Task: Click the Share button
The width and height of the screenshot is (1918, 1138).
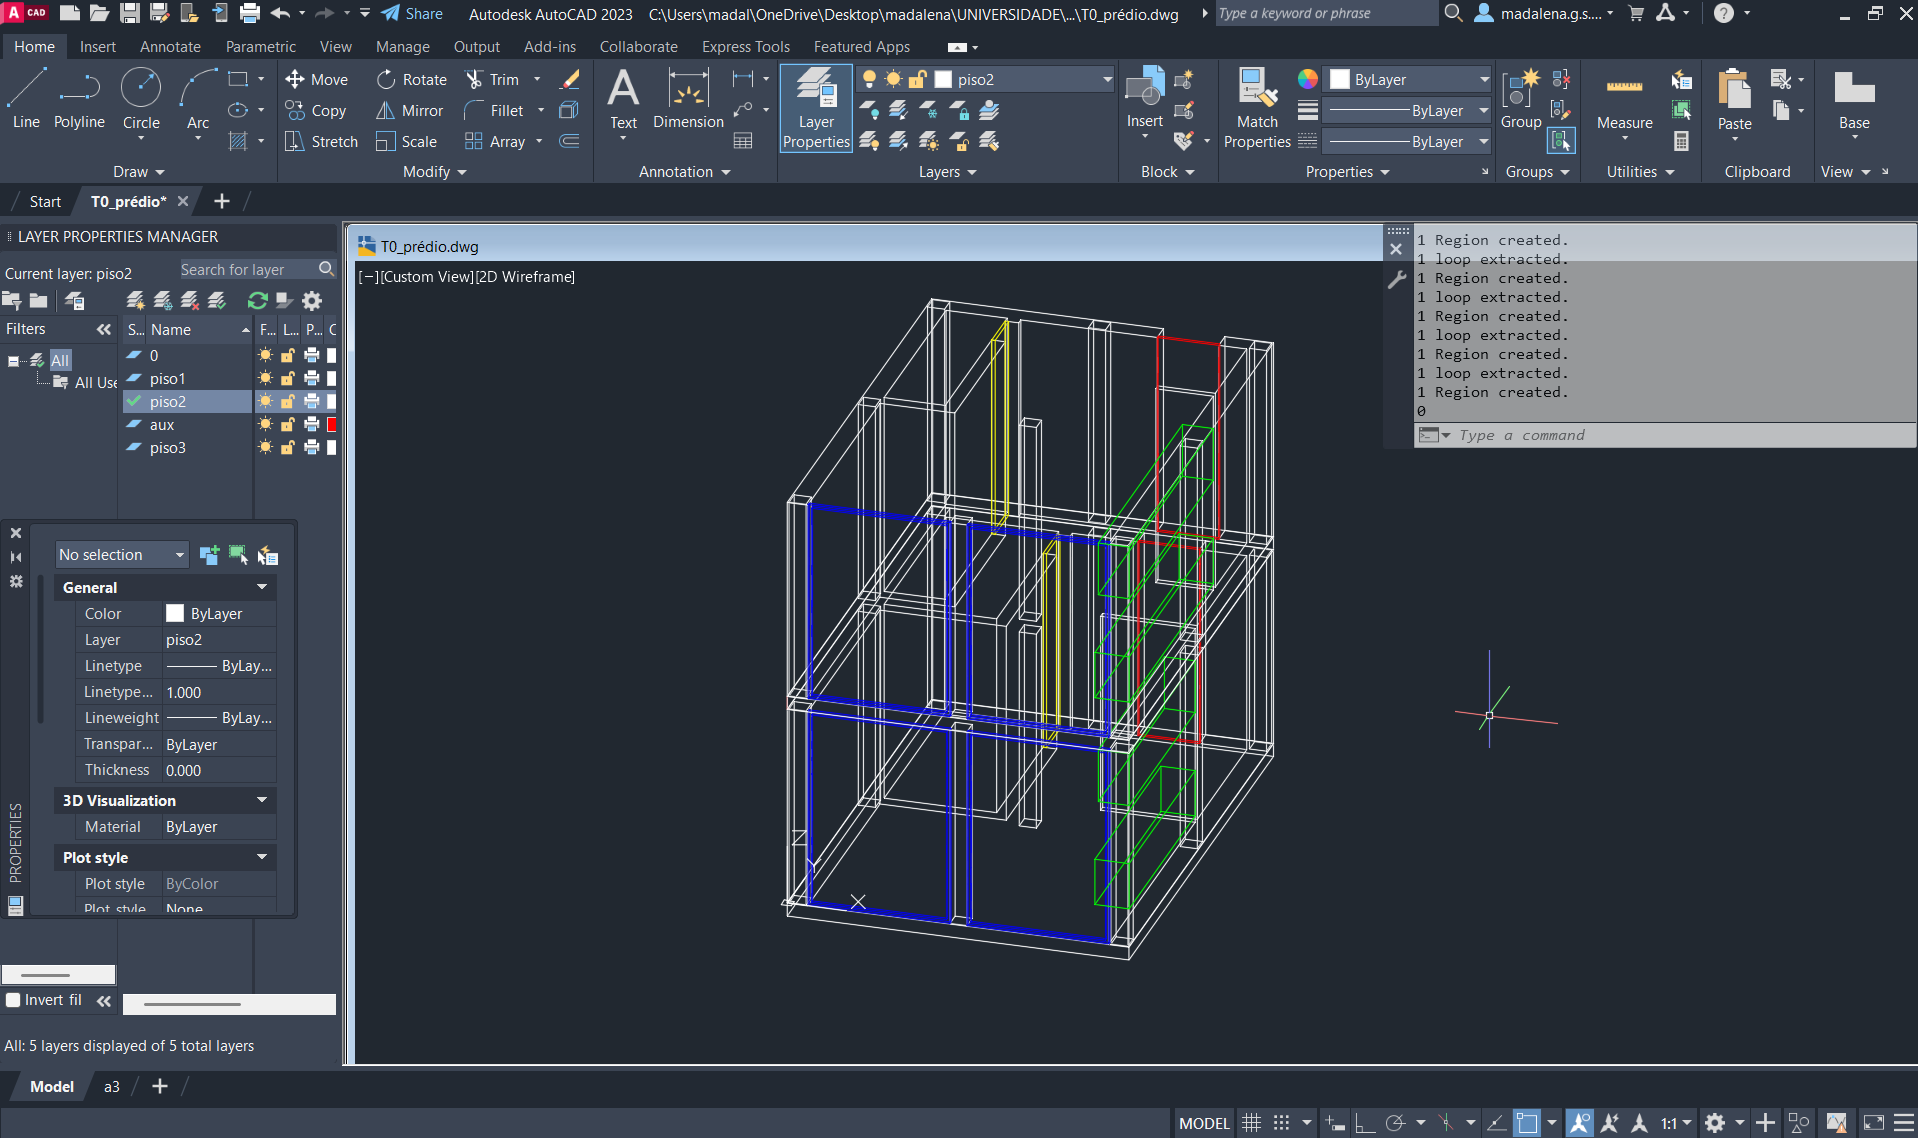Action: pyautogui.click(x=412, y=14)
